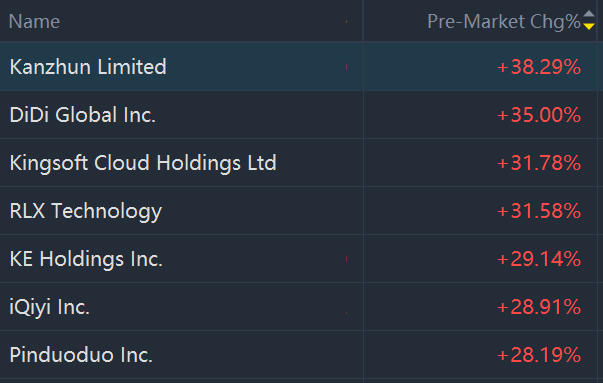603x383 pixels.
Task: Select the Kanzhun Limited row
Action: (x=298, y=67)
